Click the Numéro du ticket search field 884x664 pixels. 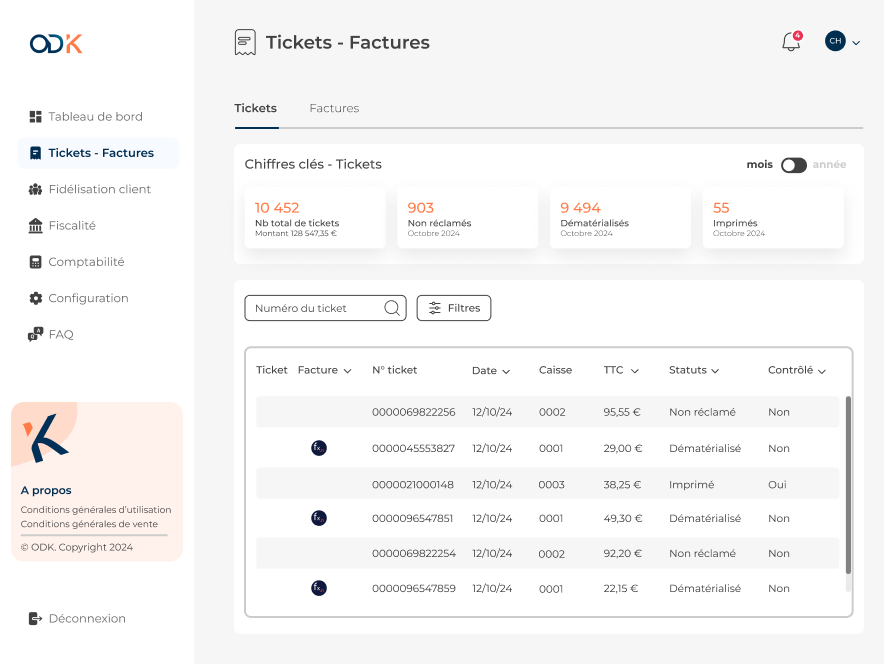325,308
